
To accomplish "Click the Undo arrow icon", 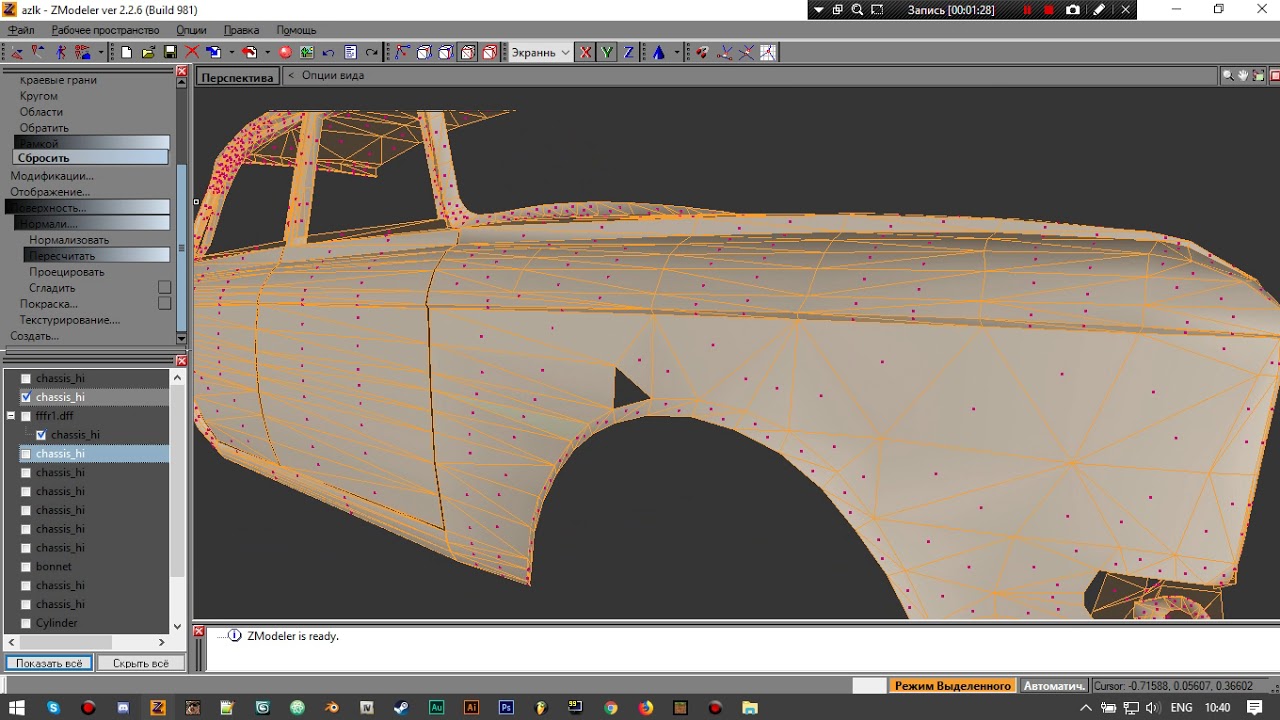I will pos(328,52).
